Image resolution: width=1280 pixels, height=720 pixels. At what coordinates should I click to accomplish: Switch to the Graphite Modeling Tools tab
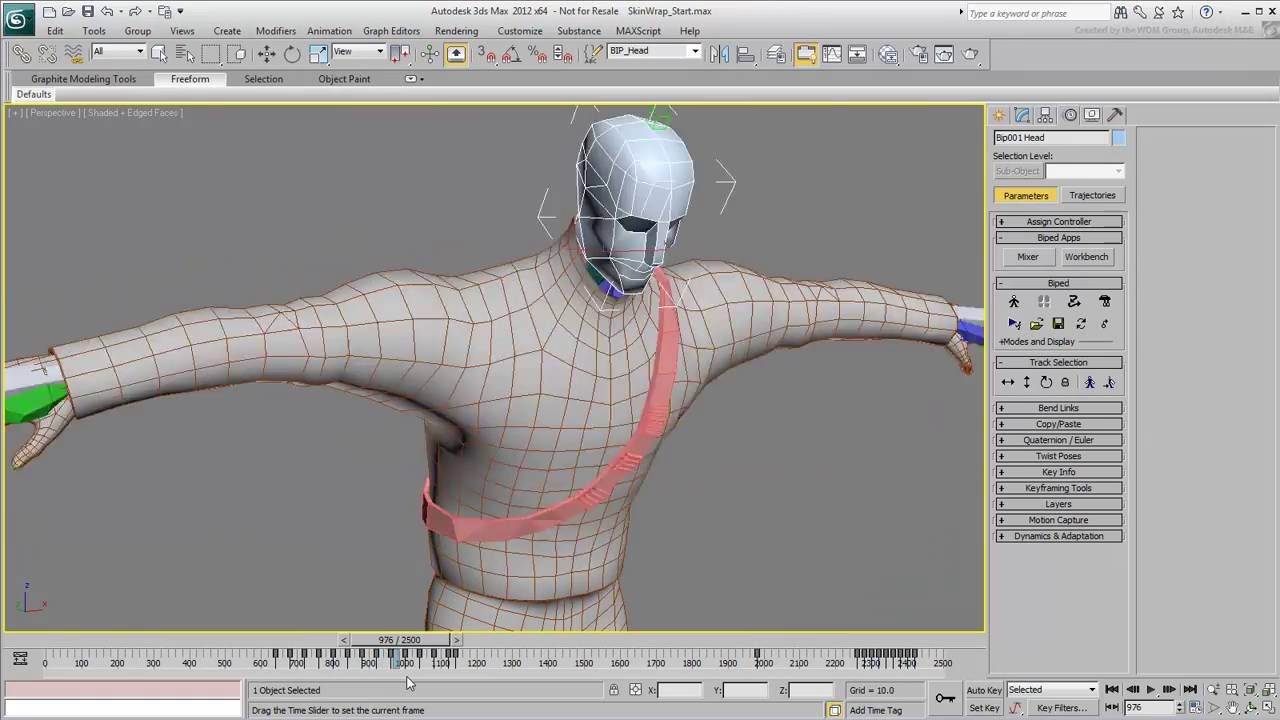(83, 79)
